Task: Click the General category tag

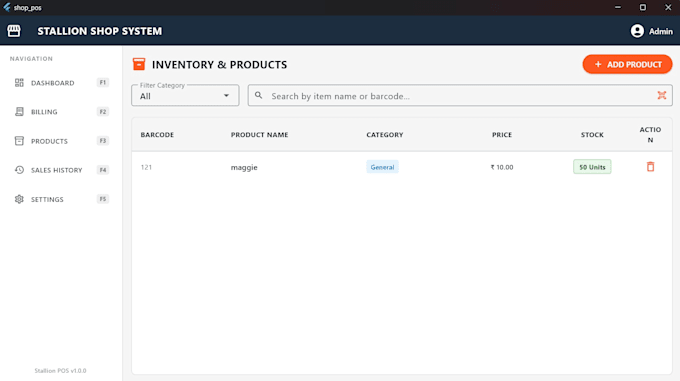Action: point(382,167)
